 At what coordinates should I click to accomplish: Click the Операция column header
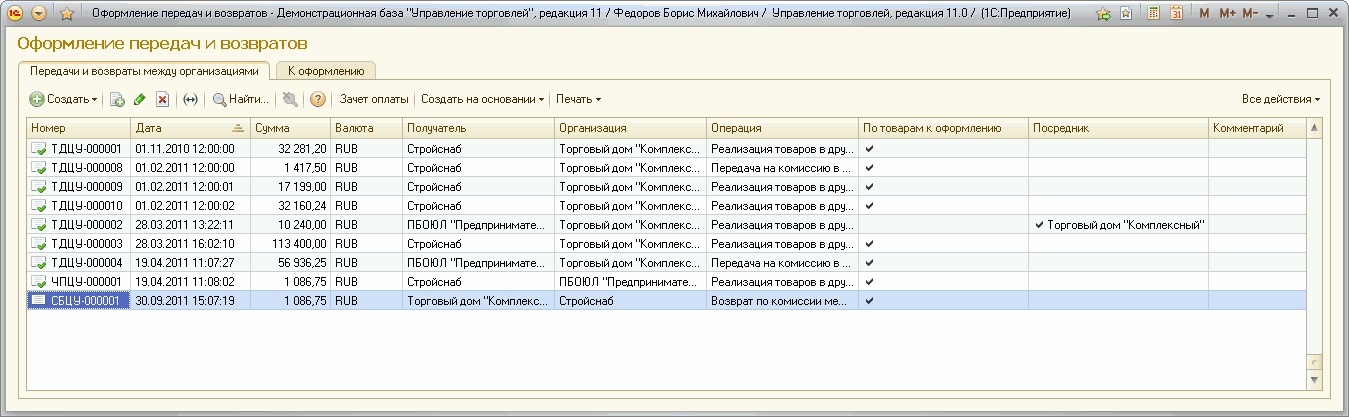coord(782,128)
